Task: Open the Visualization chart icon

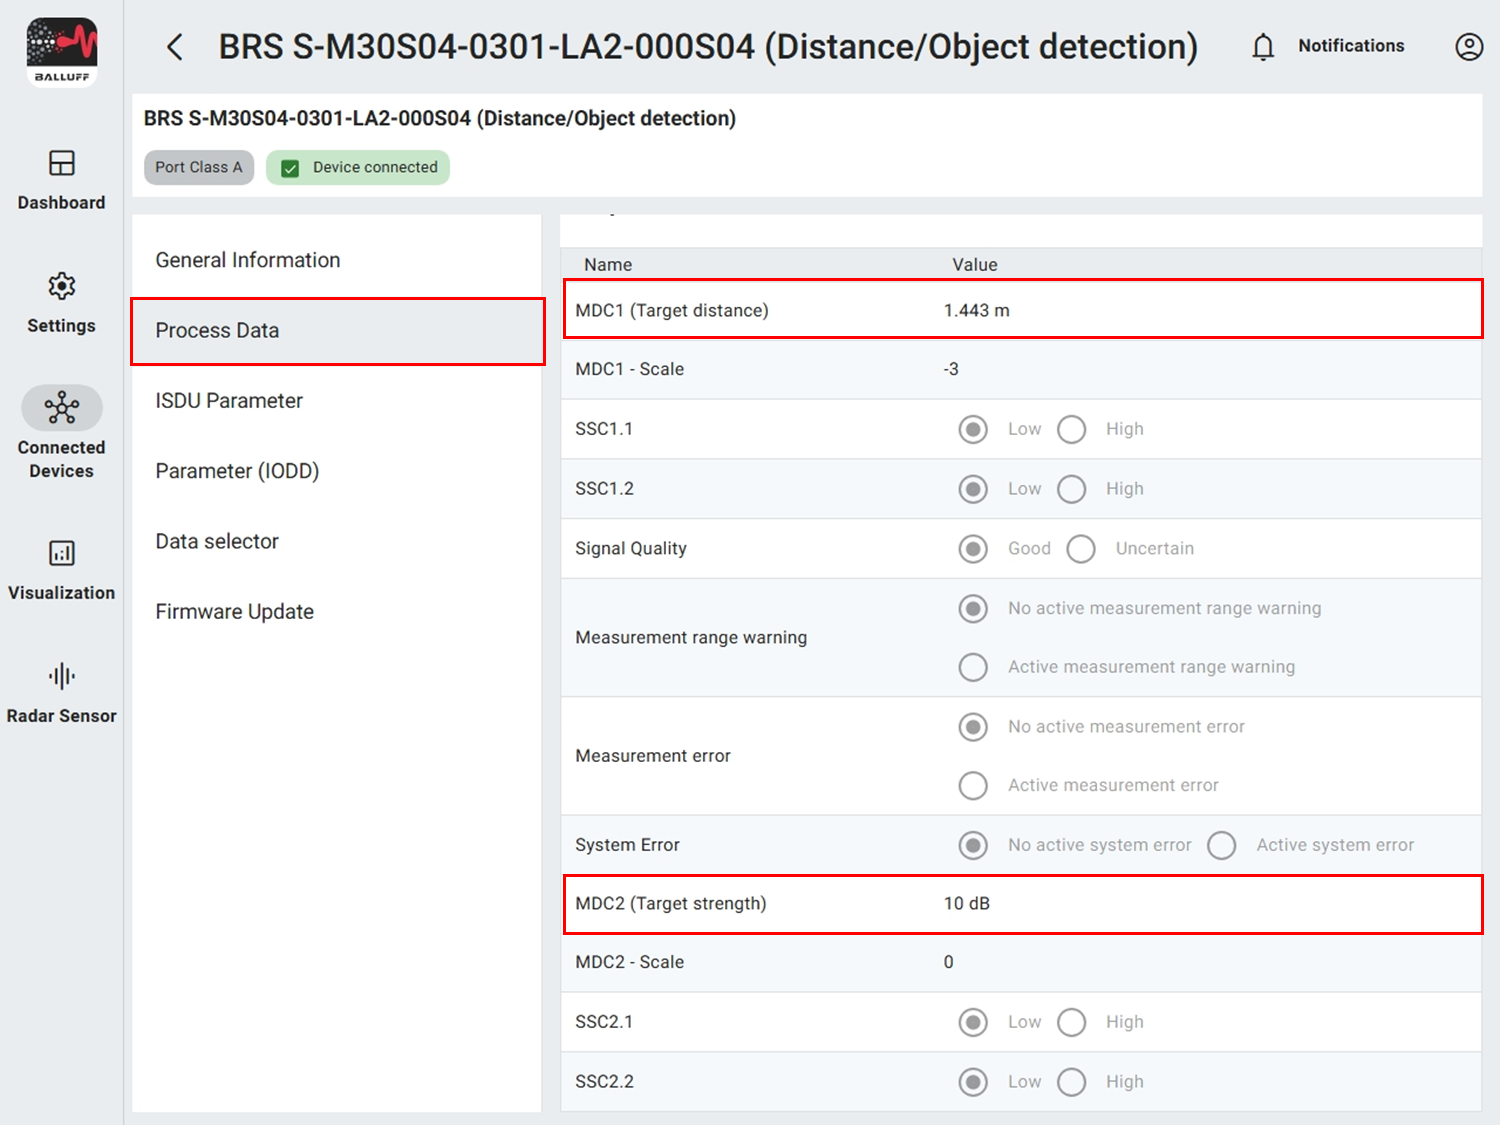Action: pyautogui.click(x=62, y=553)
